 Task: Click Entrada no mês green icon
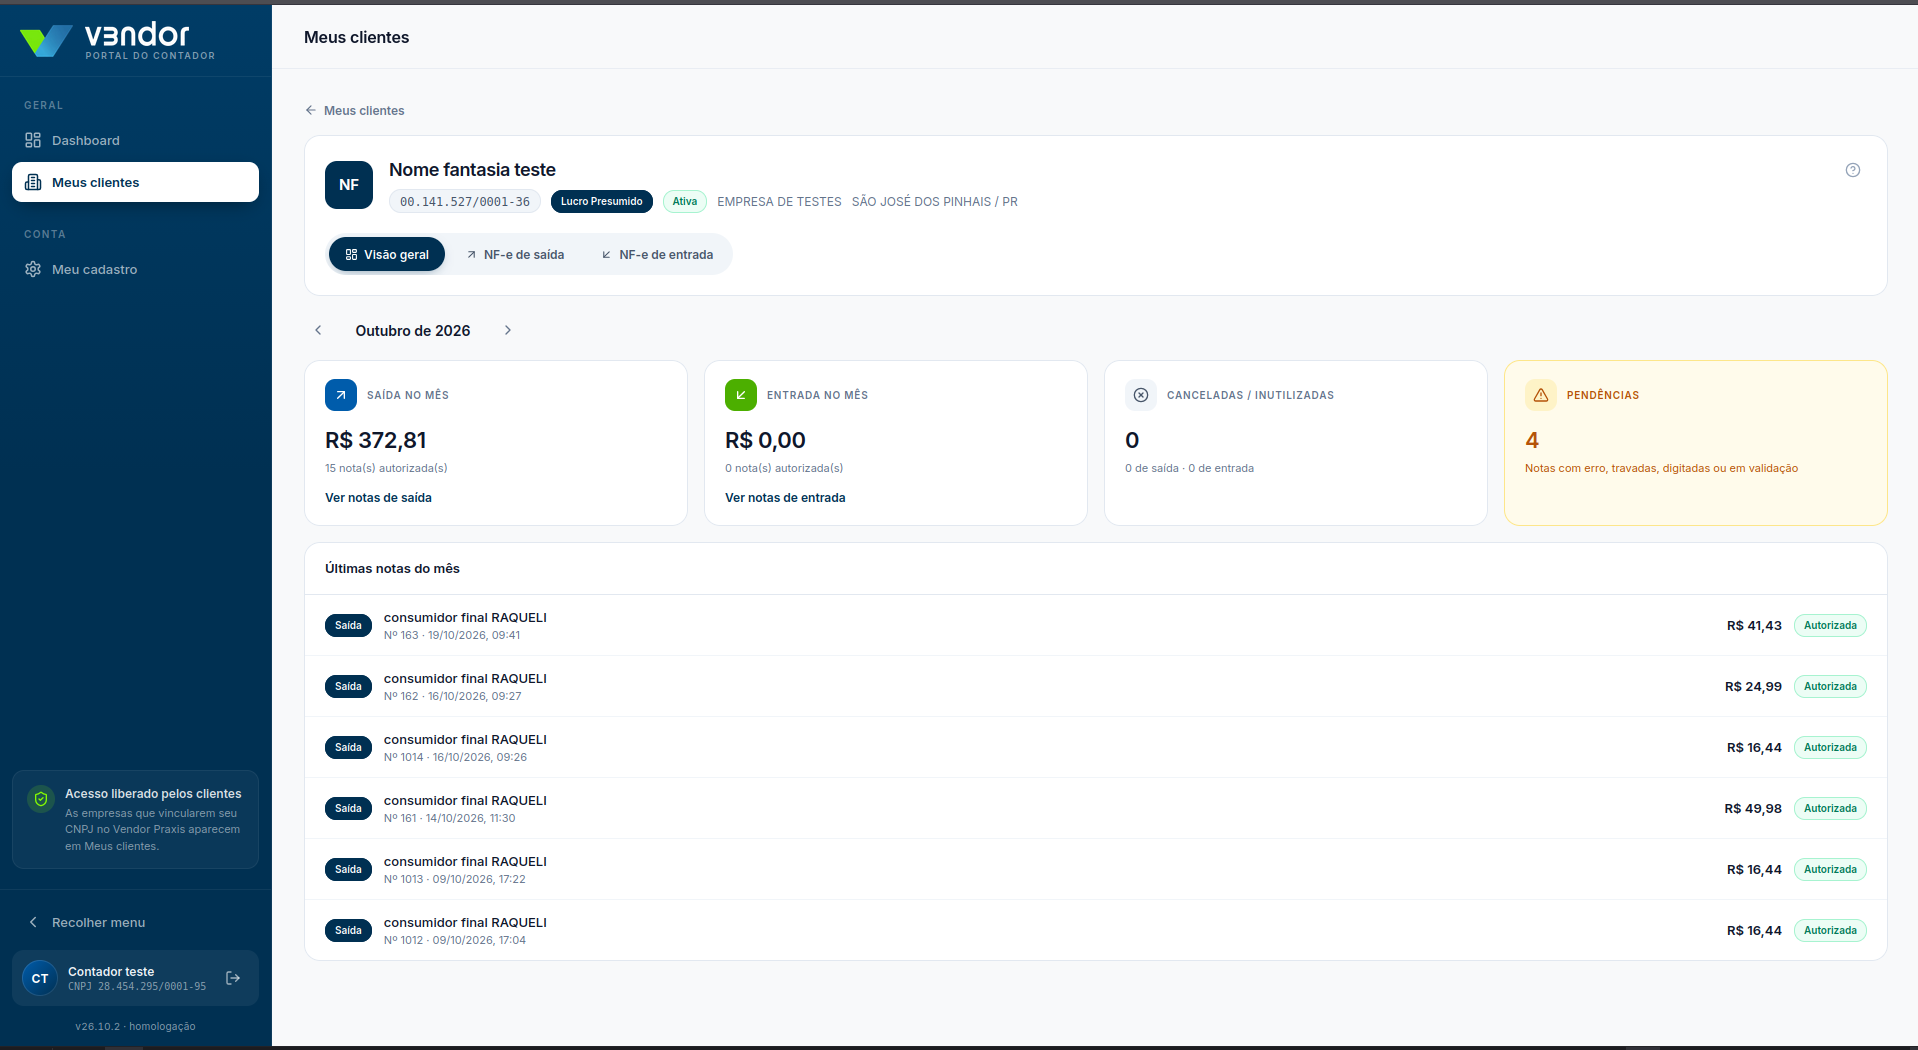coord(741,395)
